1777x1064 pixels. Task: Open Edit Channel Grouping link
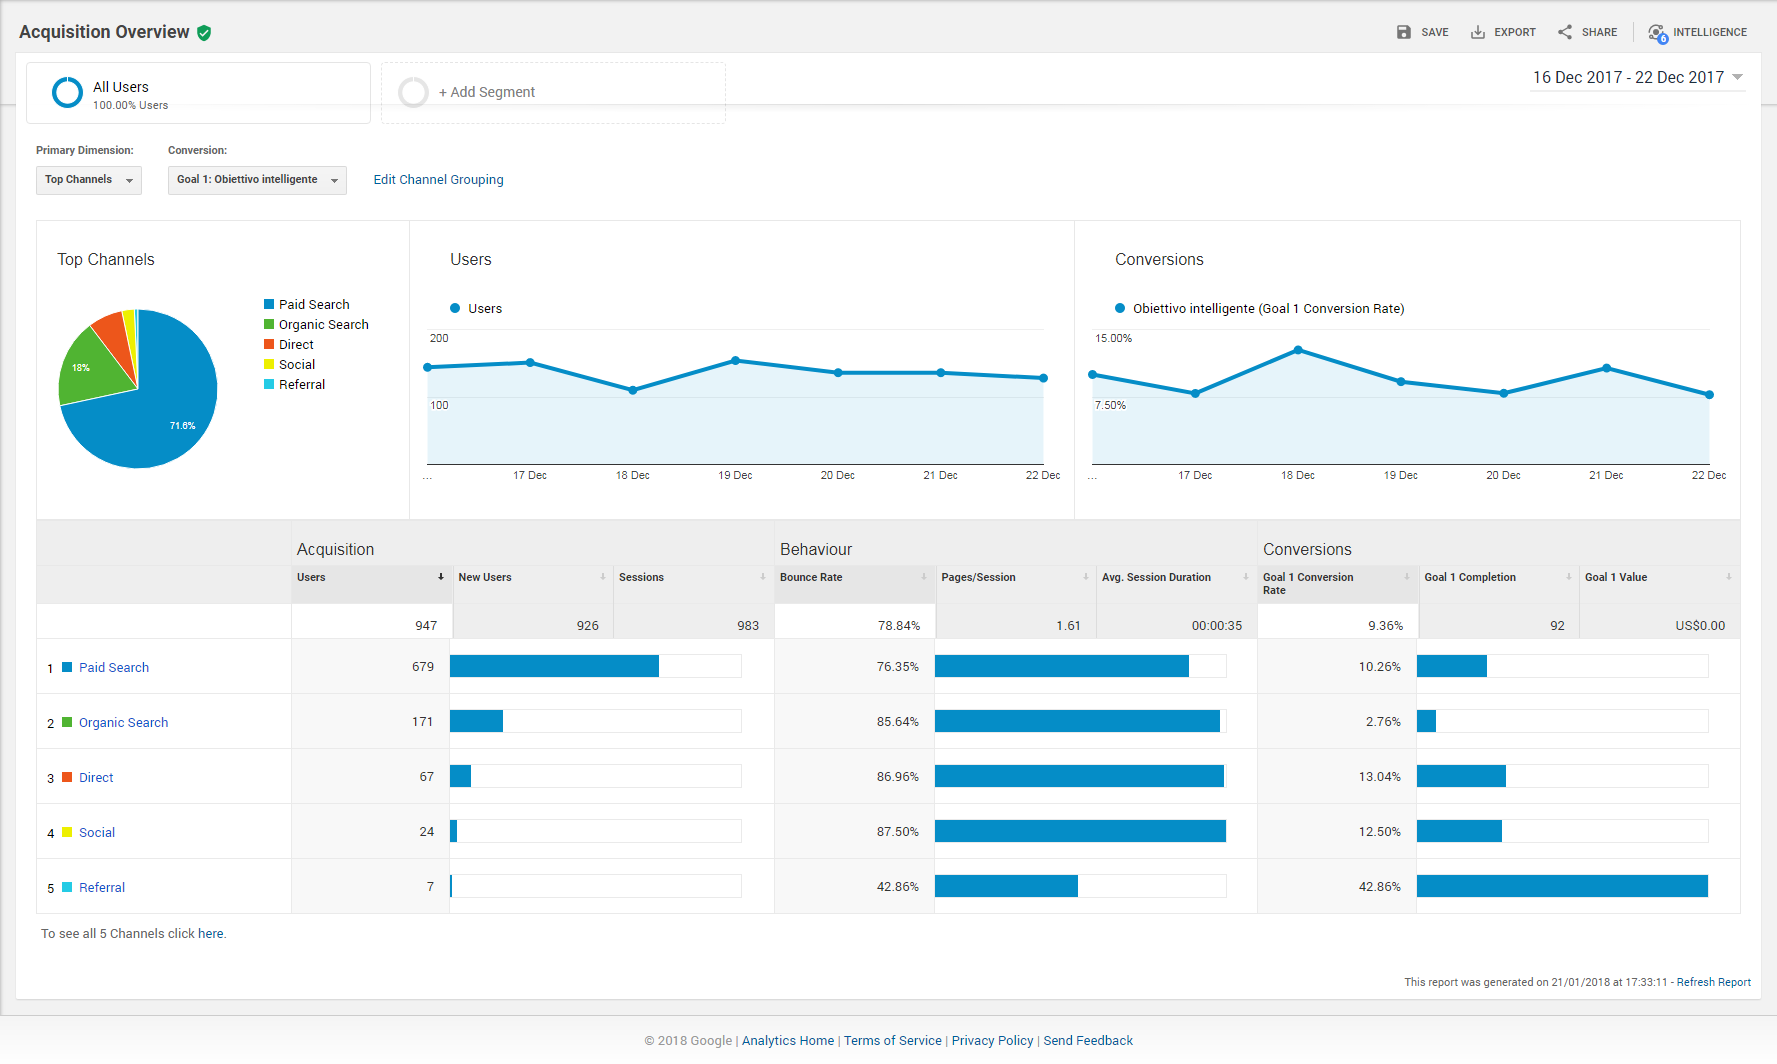click(439, 180)
